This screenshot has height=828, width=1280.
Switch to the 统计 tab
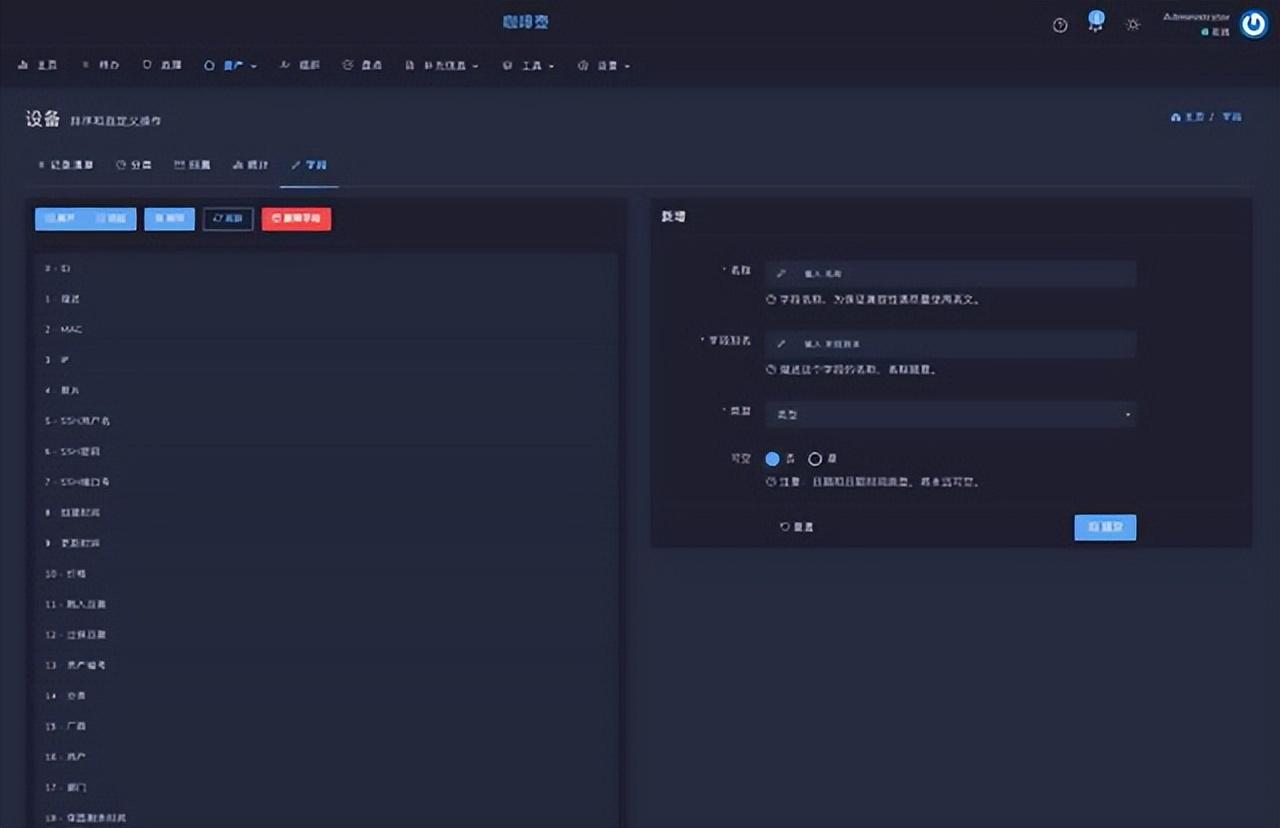(250, 165)
